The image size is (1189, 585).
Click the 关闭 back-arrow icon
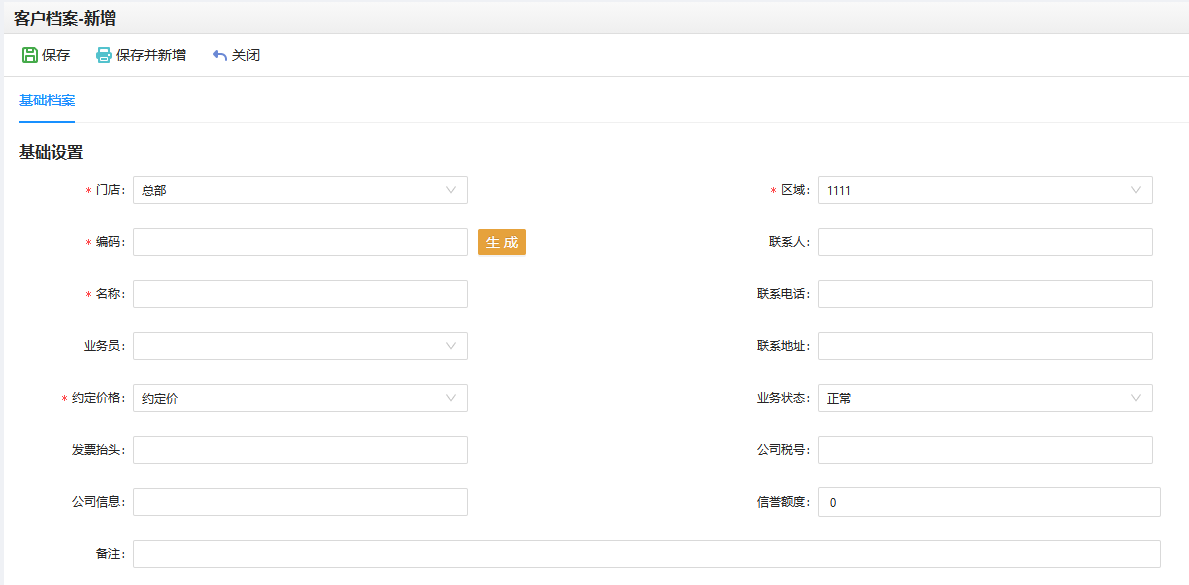[220, 55]
